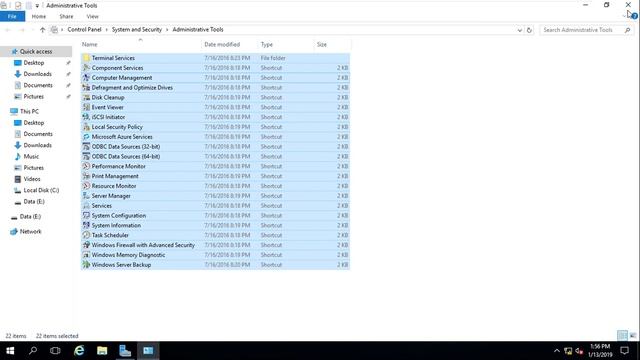Click the taskbar clock showing 1:56 PM
640x360 pixels.
click(x=600, y=351)
